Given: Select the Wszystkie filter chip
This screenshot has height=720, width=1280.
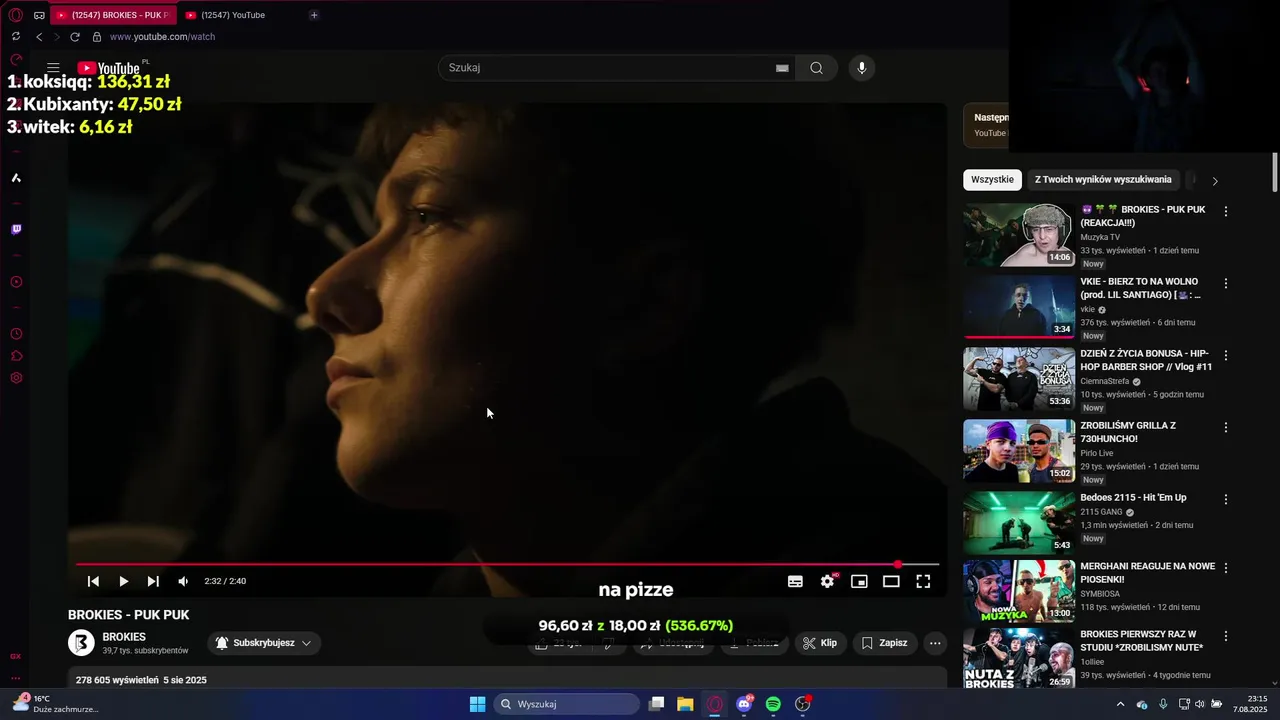Looking at the screenshot, I should point(992,180).
